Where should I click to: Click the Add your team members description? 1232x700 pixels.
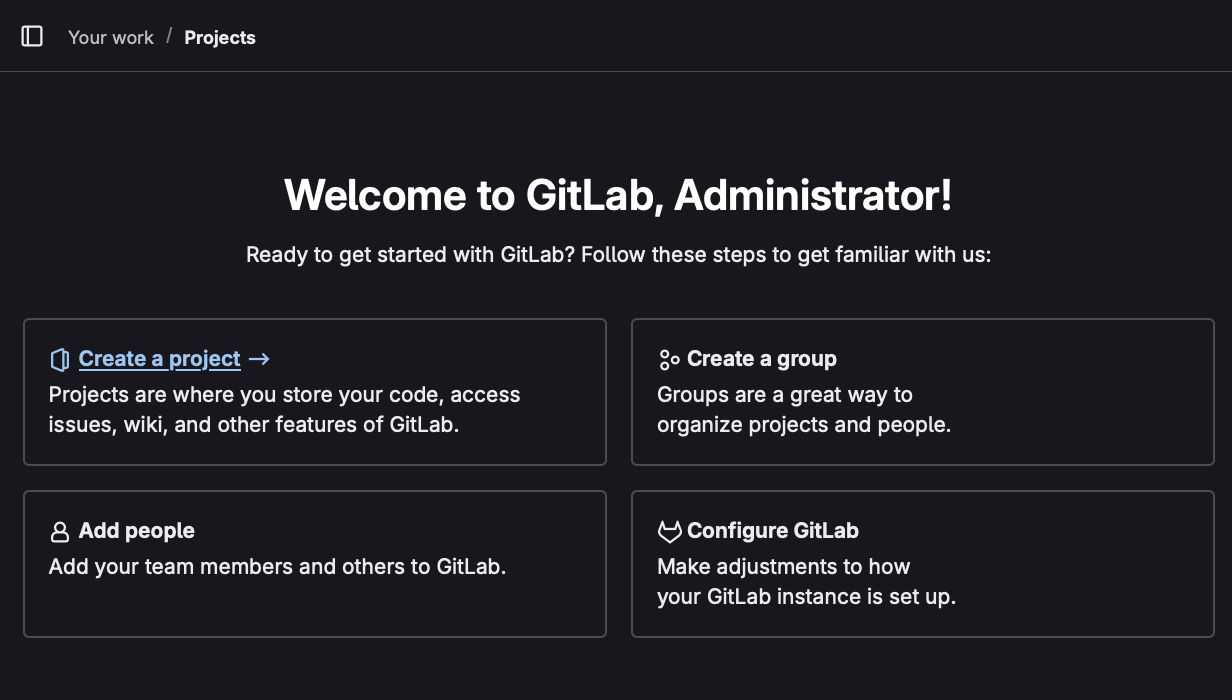(277, 566)
